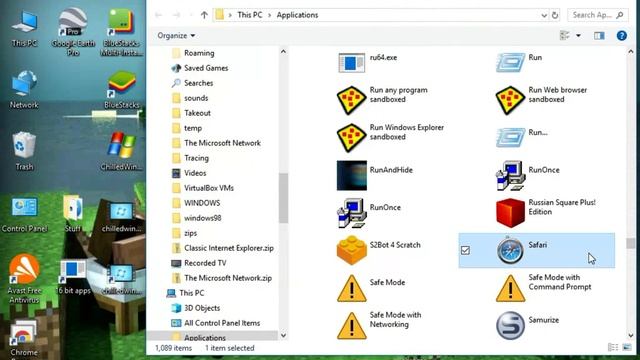This screenshot has height=360, width=640.
Task: Click navigation pane scroll up arrow
Action: click(283, 52)
